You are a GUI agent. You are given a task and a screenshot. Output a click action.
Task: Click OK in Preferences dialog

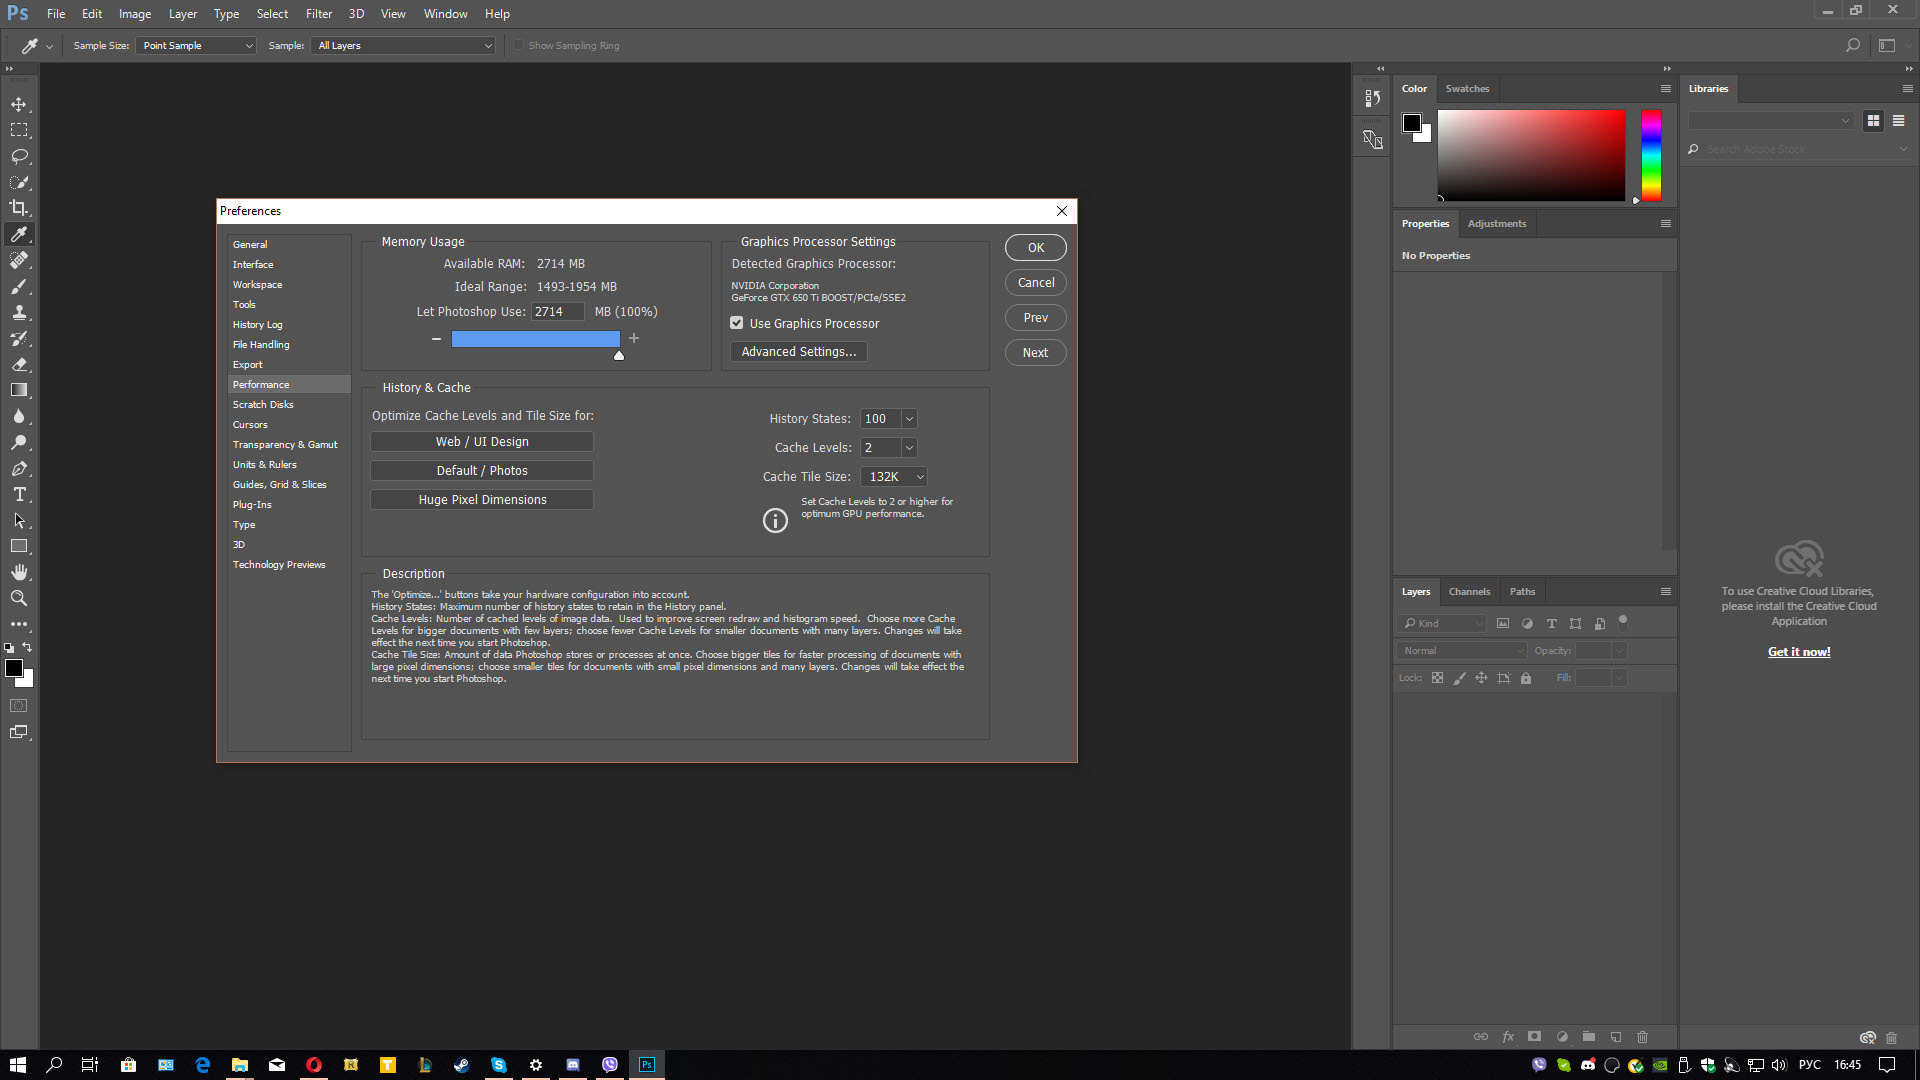tap(1036, 248)
